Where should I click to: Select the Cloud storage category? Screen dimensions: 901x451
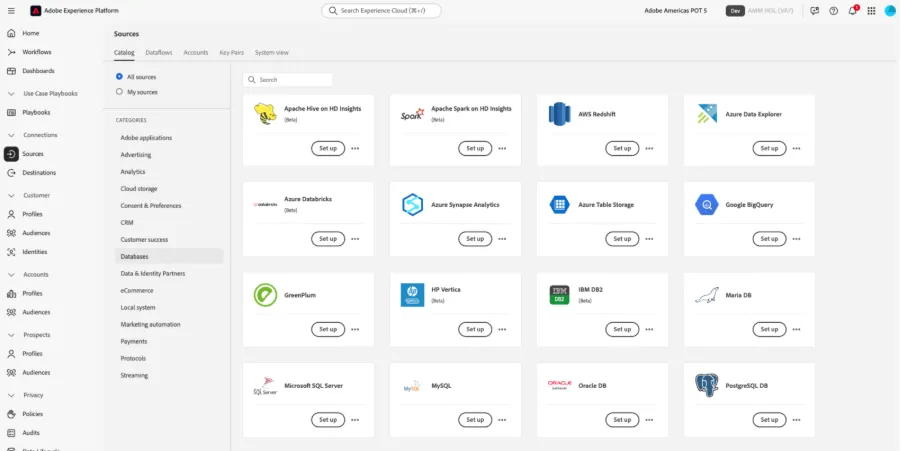pyautogui.click(x=138, y=188)
